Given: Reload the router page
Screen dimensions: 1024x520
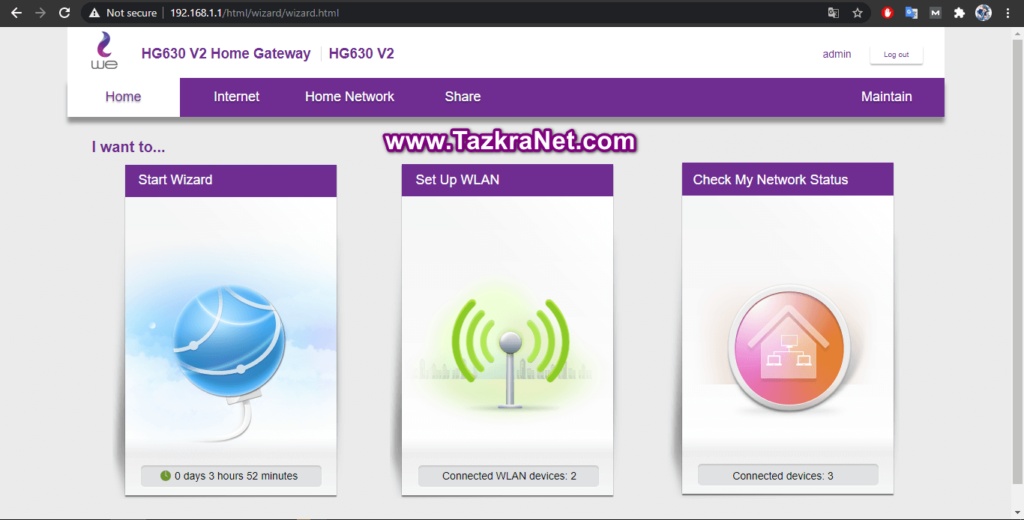Looking at the screenshot, I should (65, 13).
